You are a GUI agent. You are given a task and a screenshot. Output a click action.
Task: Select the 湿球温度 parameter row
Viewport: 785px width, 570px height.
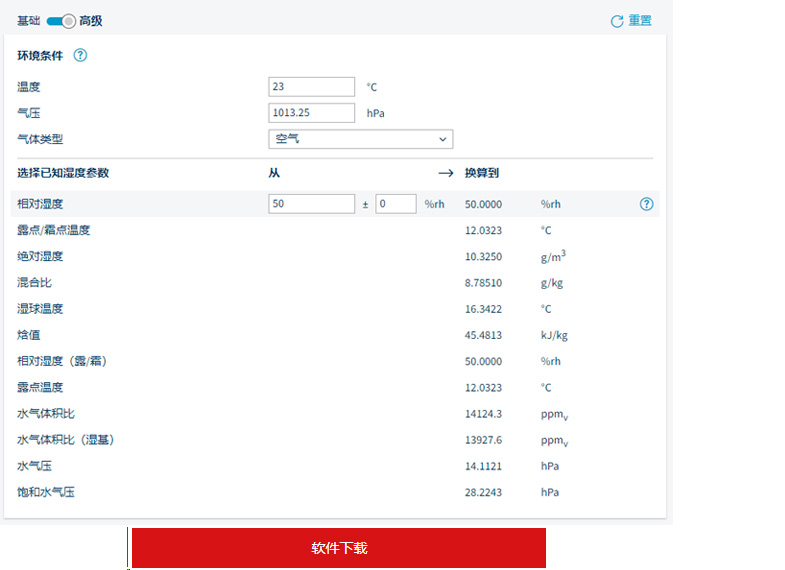click(x=335, y=309)
